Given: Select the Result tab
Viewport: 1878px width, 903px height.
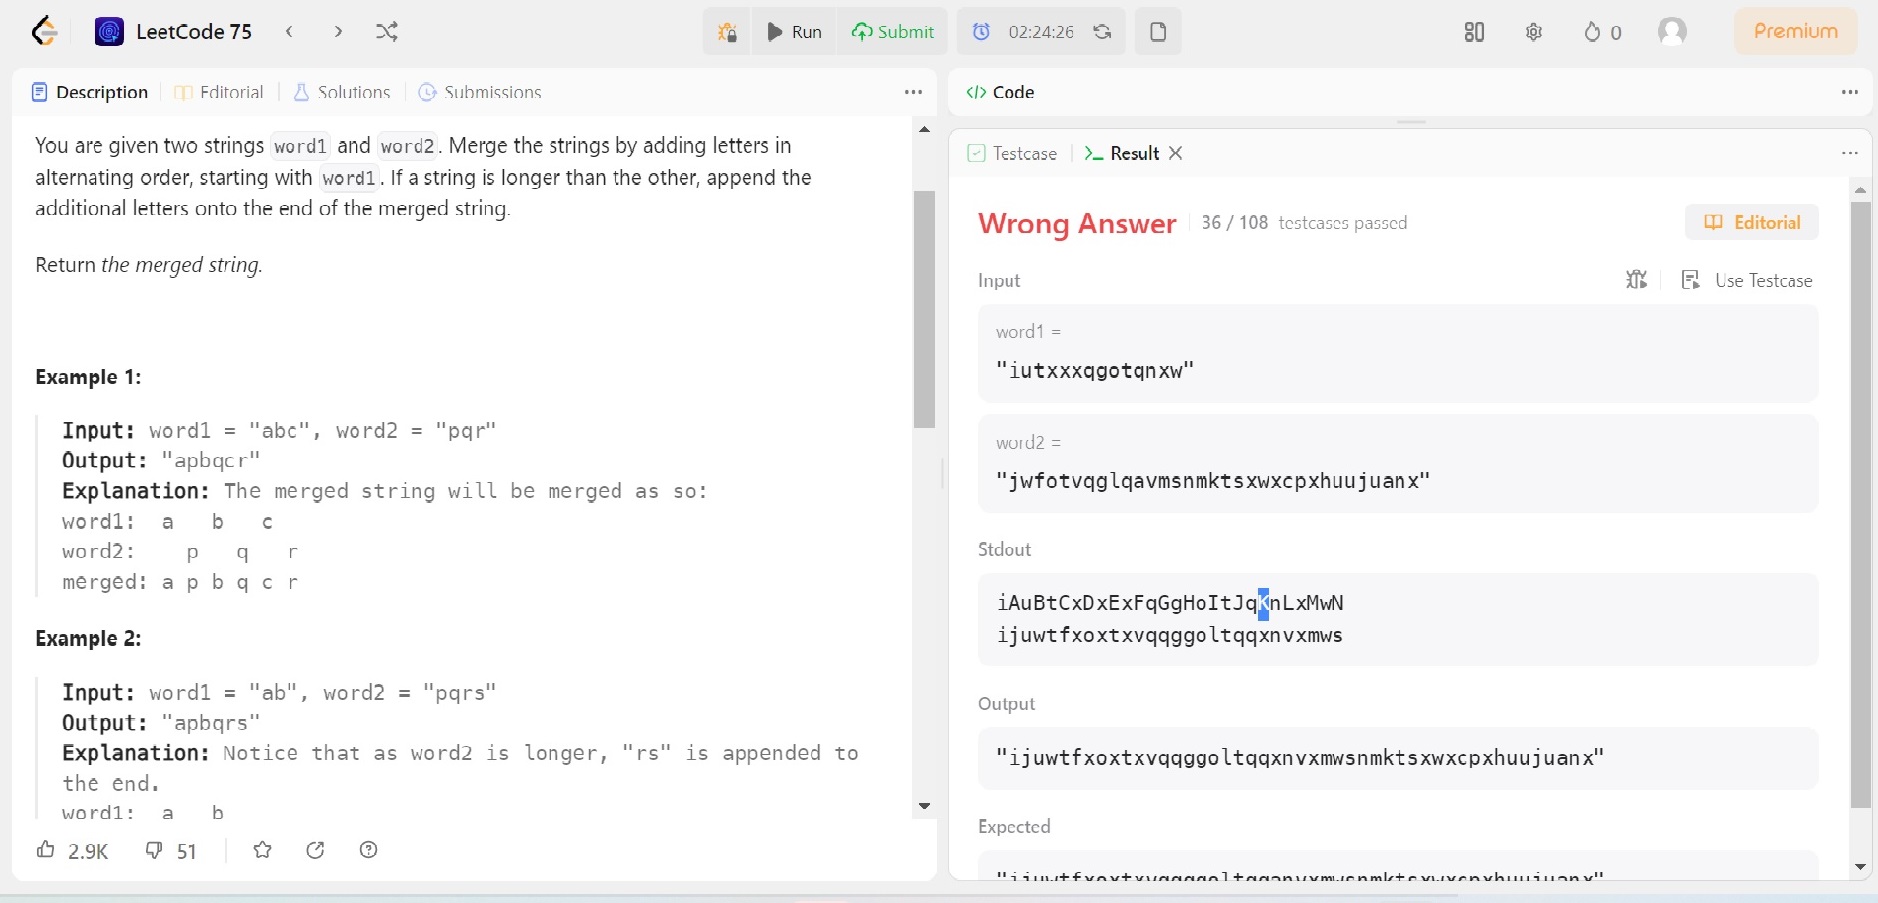Looking at the screenshot, I should tap(1122, 153).
